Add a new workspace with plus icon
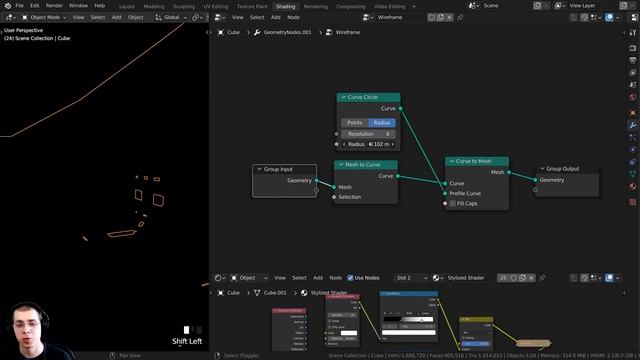The width and height of the screenshot is (640, 360). click(x=414, y=7)
